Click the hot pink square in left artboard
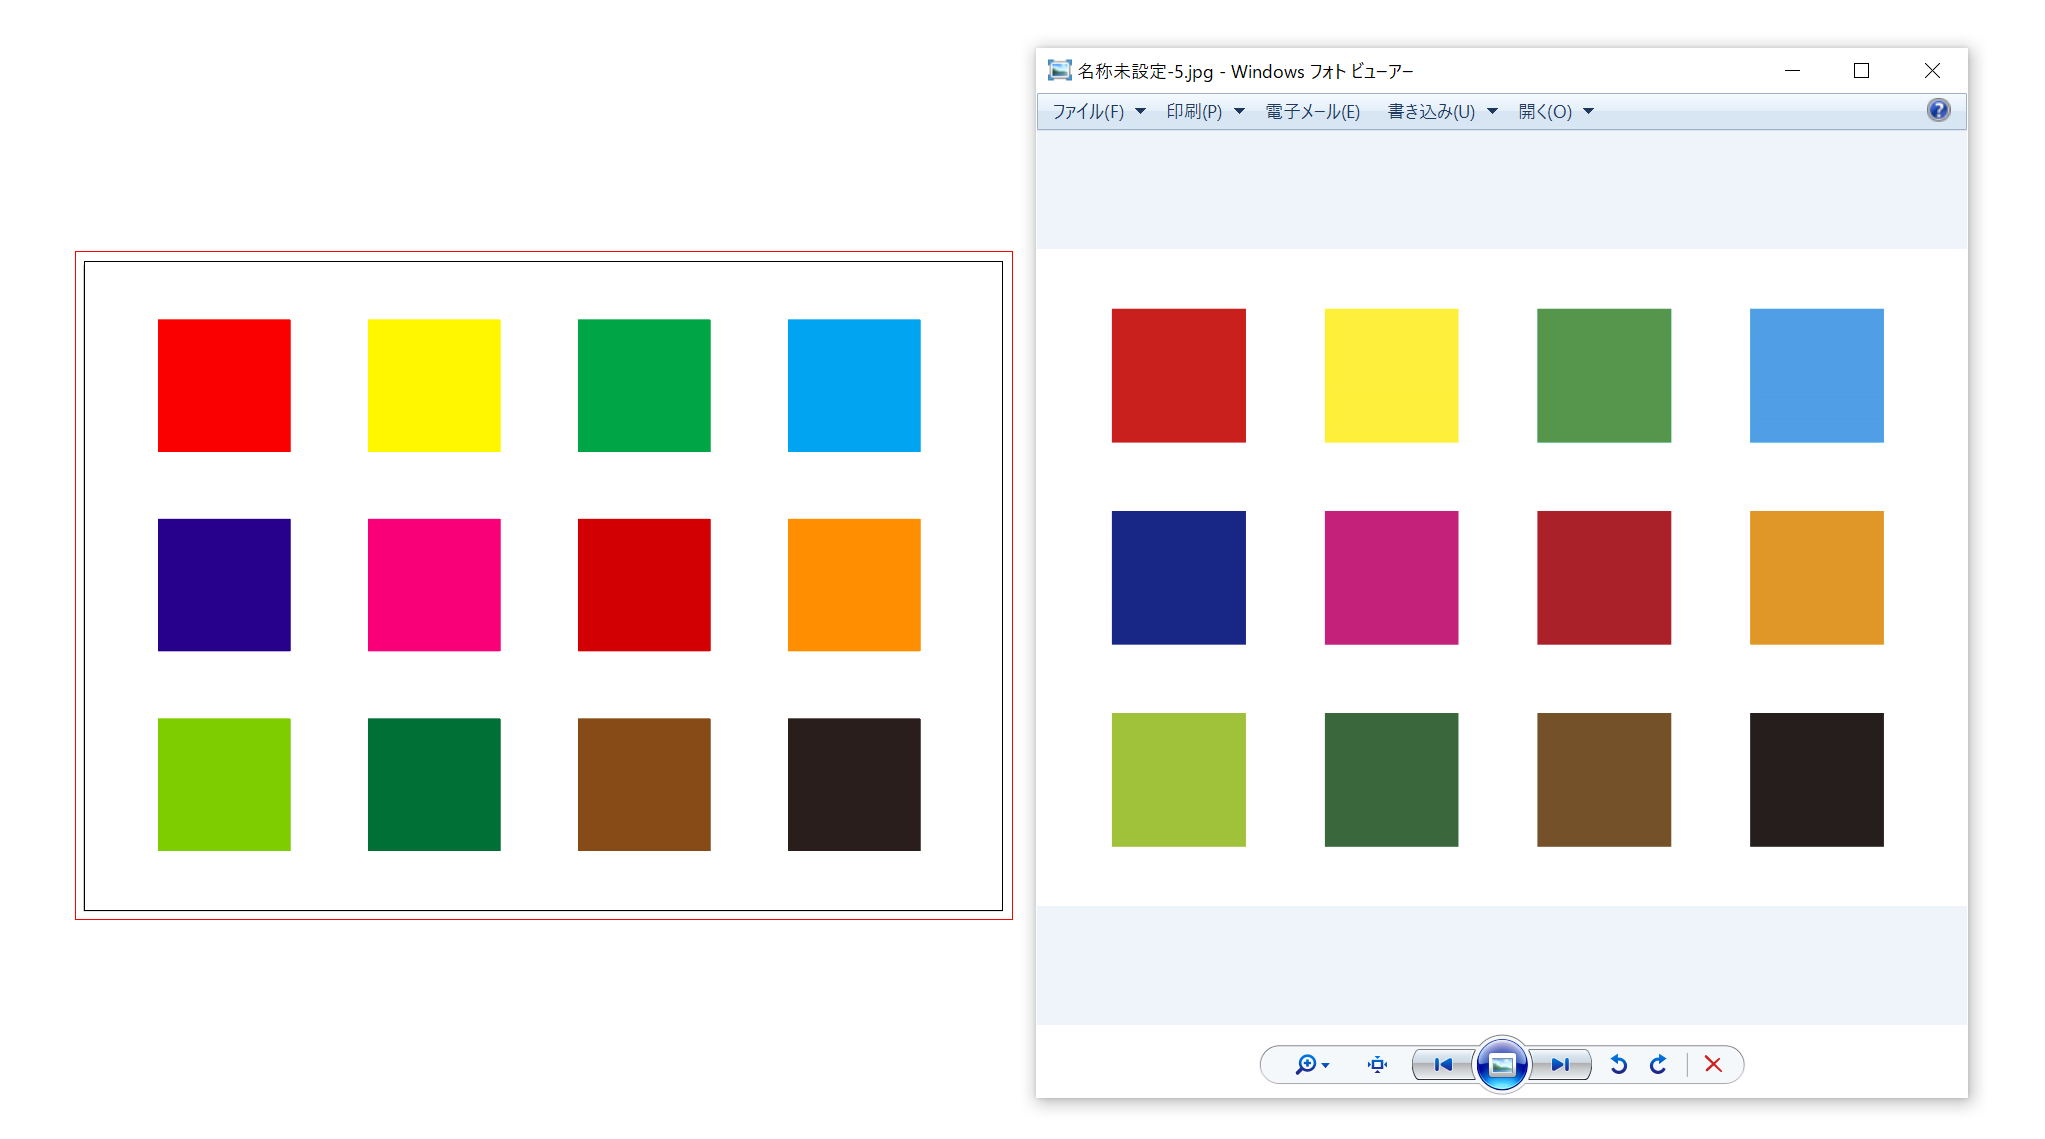Viewport: 2045px width, 1139px height. click(x=434, y=585)
